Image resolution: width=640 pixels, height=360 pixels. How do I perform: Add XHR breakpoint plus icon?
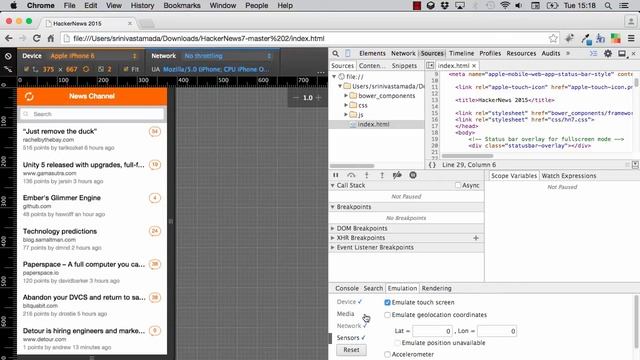pos(476,238)
